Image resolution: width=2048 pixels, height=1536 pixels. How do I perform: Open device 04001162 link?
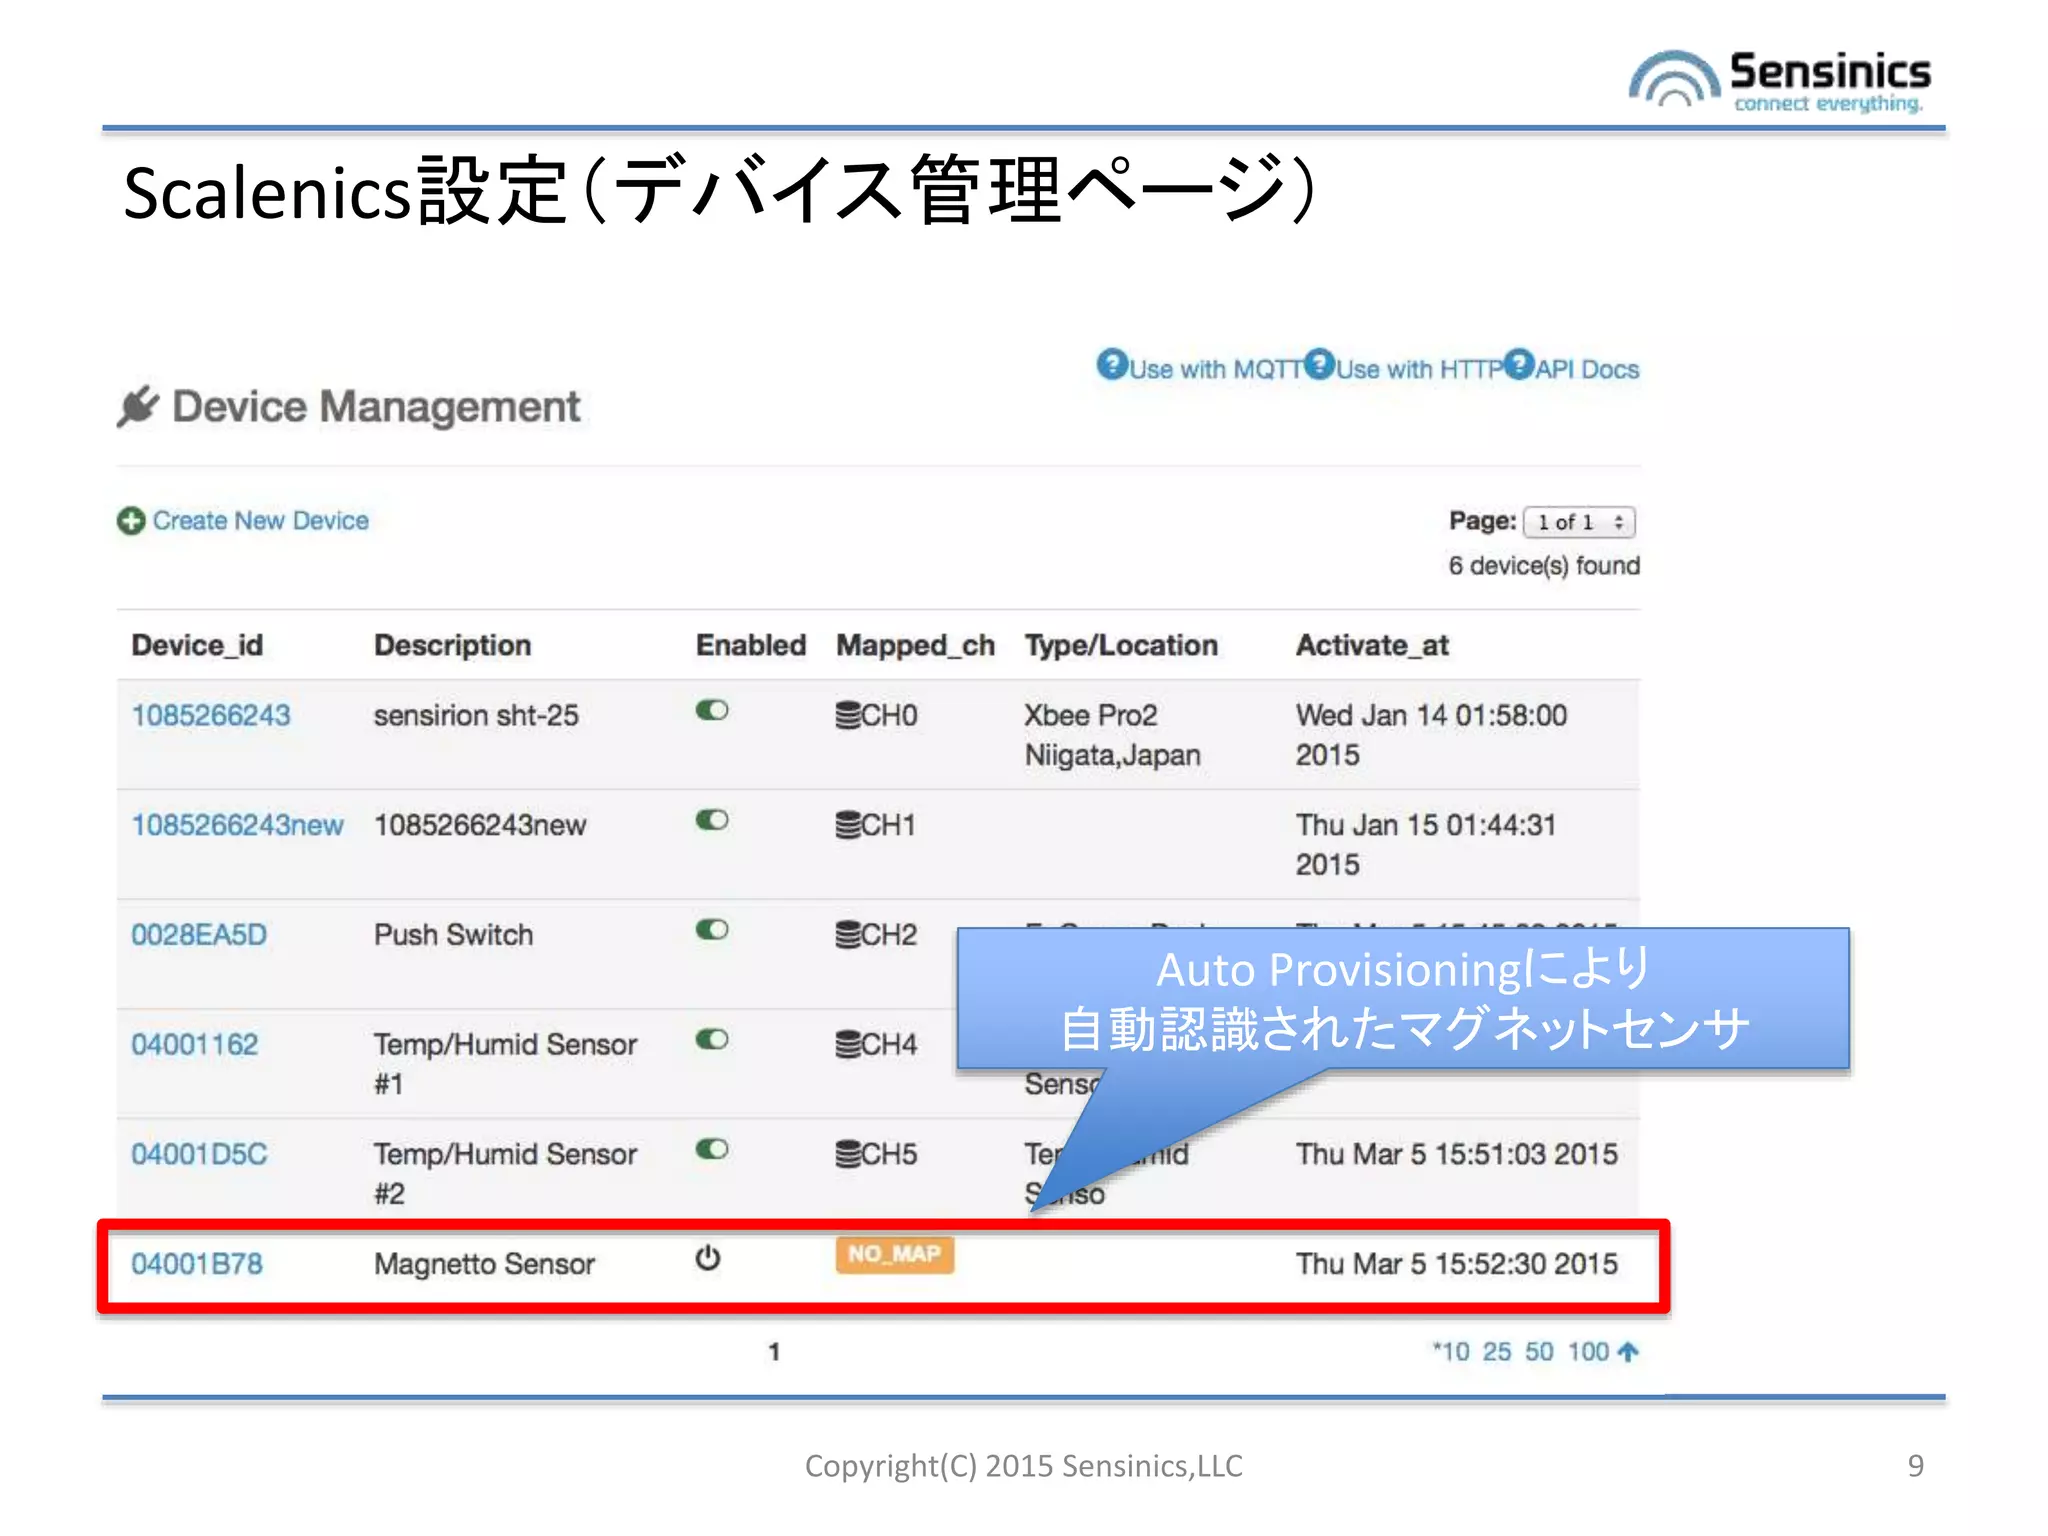[195, 1045]
